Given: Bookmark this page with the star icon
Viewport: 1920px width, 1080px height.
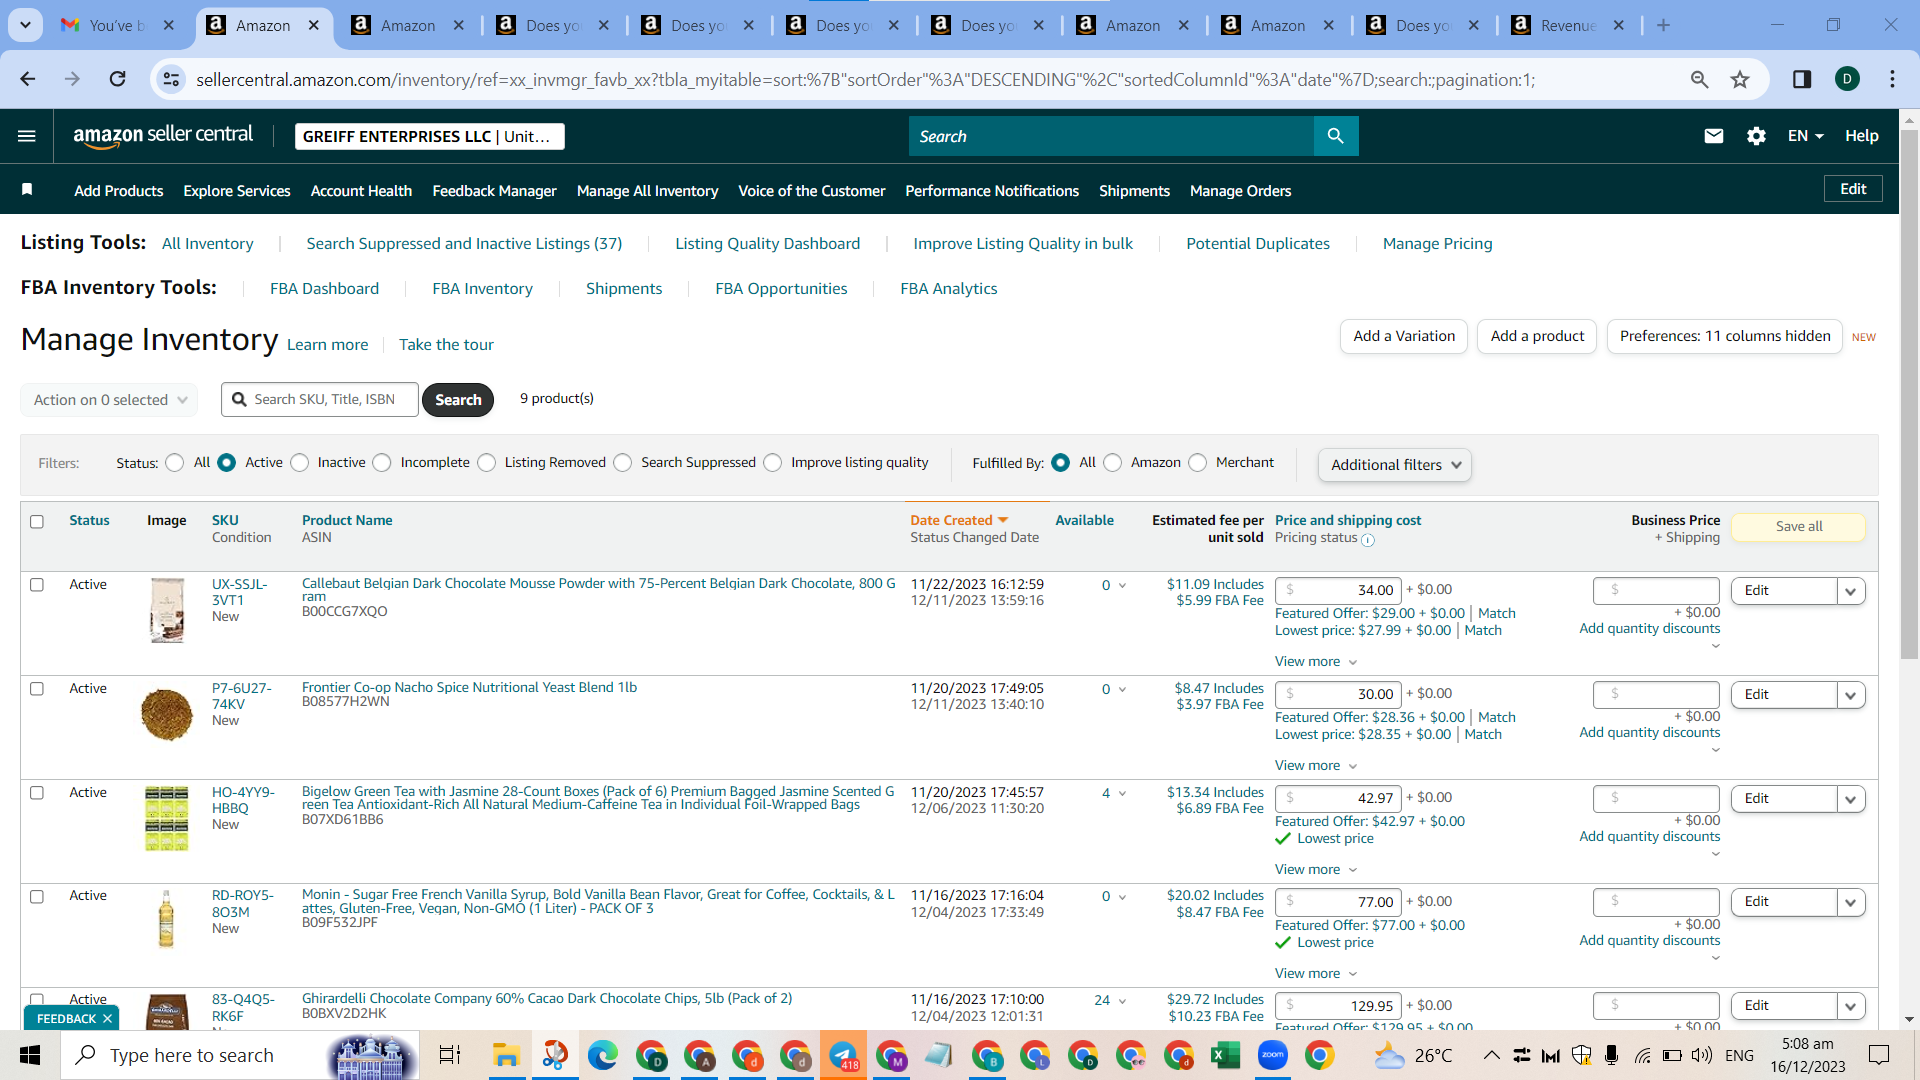Looking at the screenshot, I should click(1740, 79).
